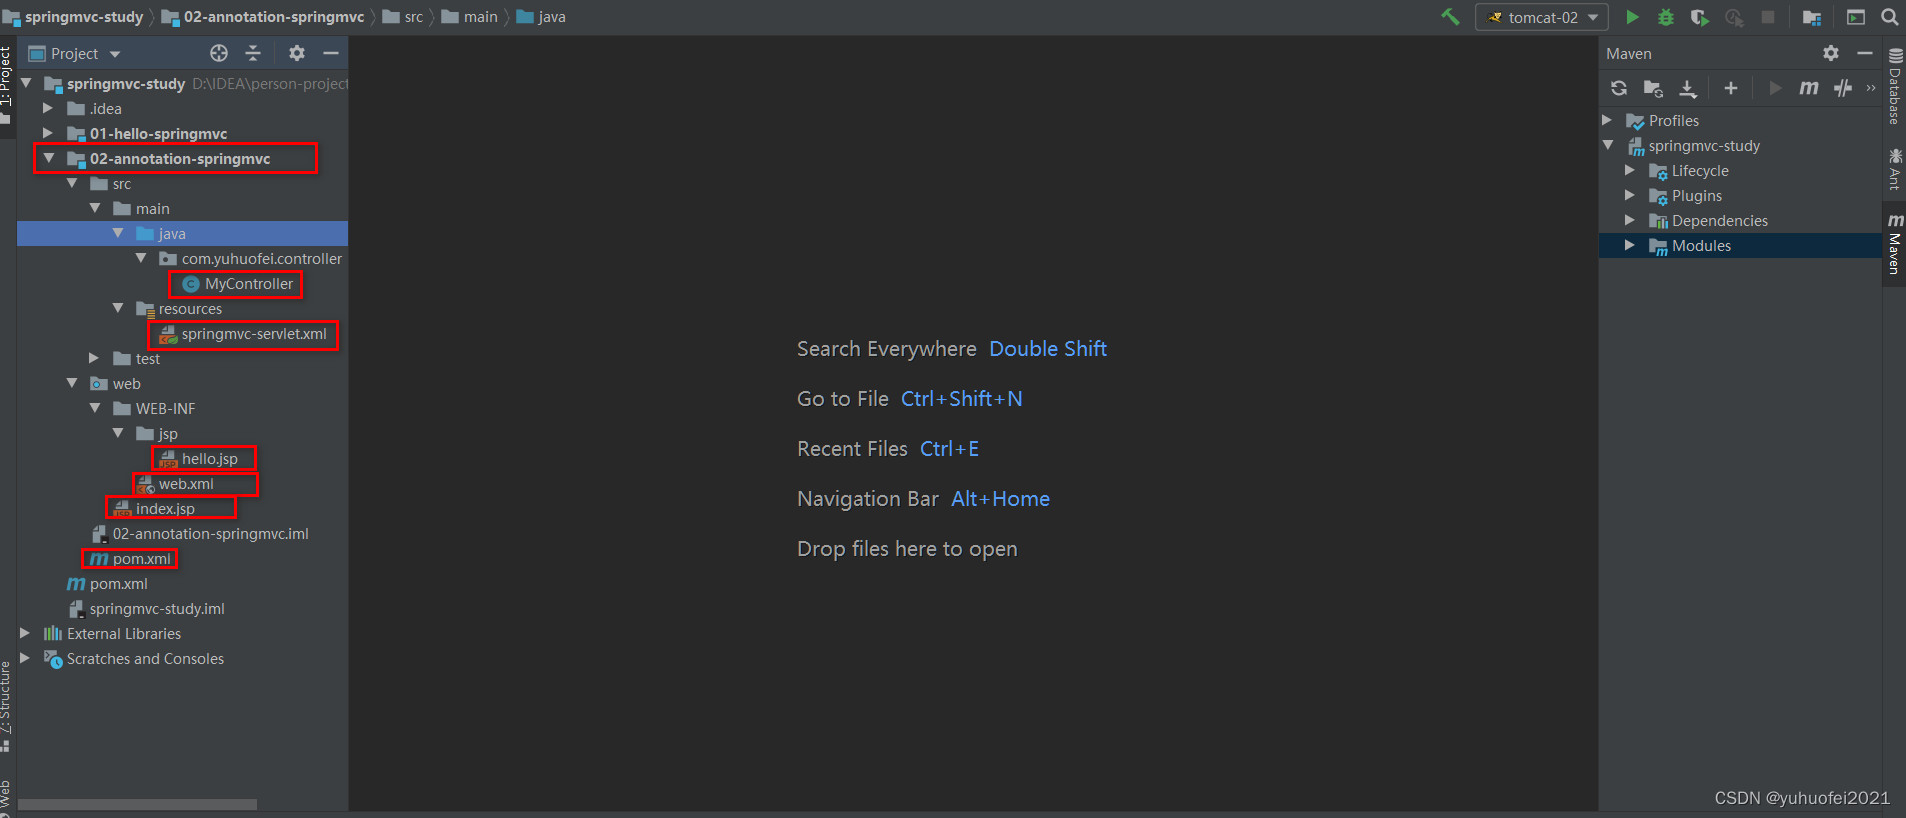Viewport: 1906px width, 818px height.
Task: Open springmvc-study.iml file
Action: (156, 609)
